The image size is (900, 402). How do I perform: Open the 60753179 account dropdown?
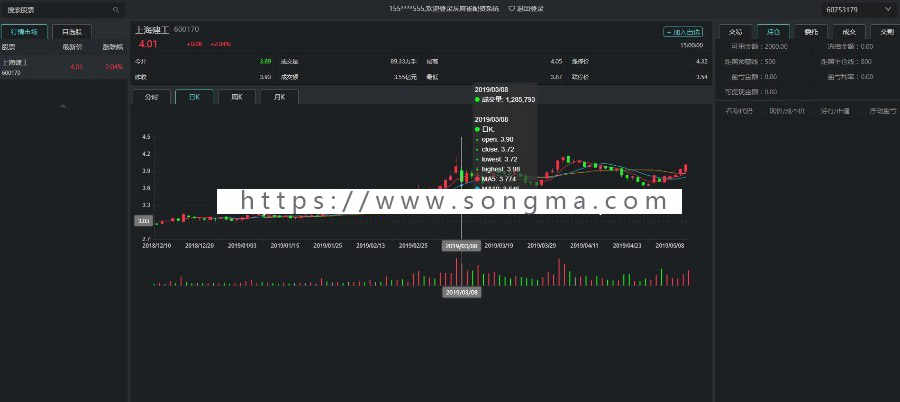point(858,10)
